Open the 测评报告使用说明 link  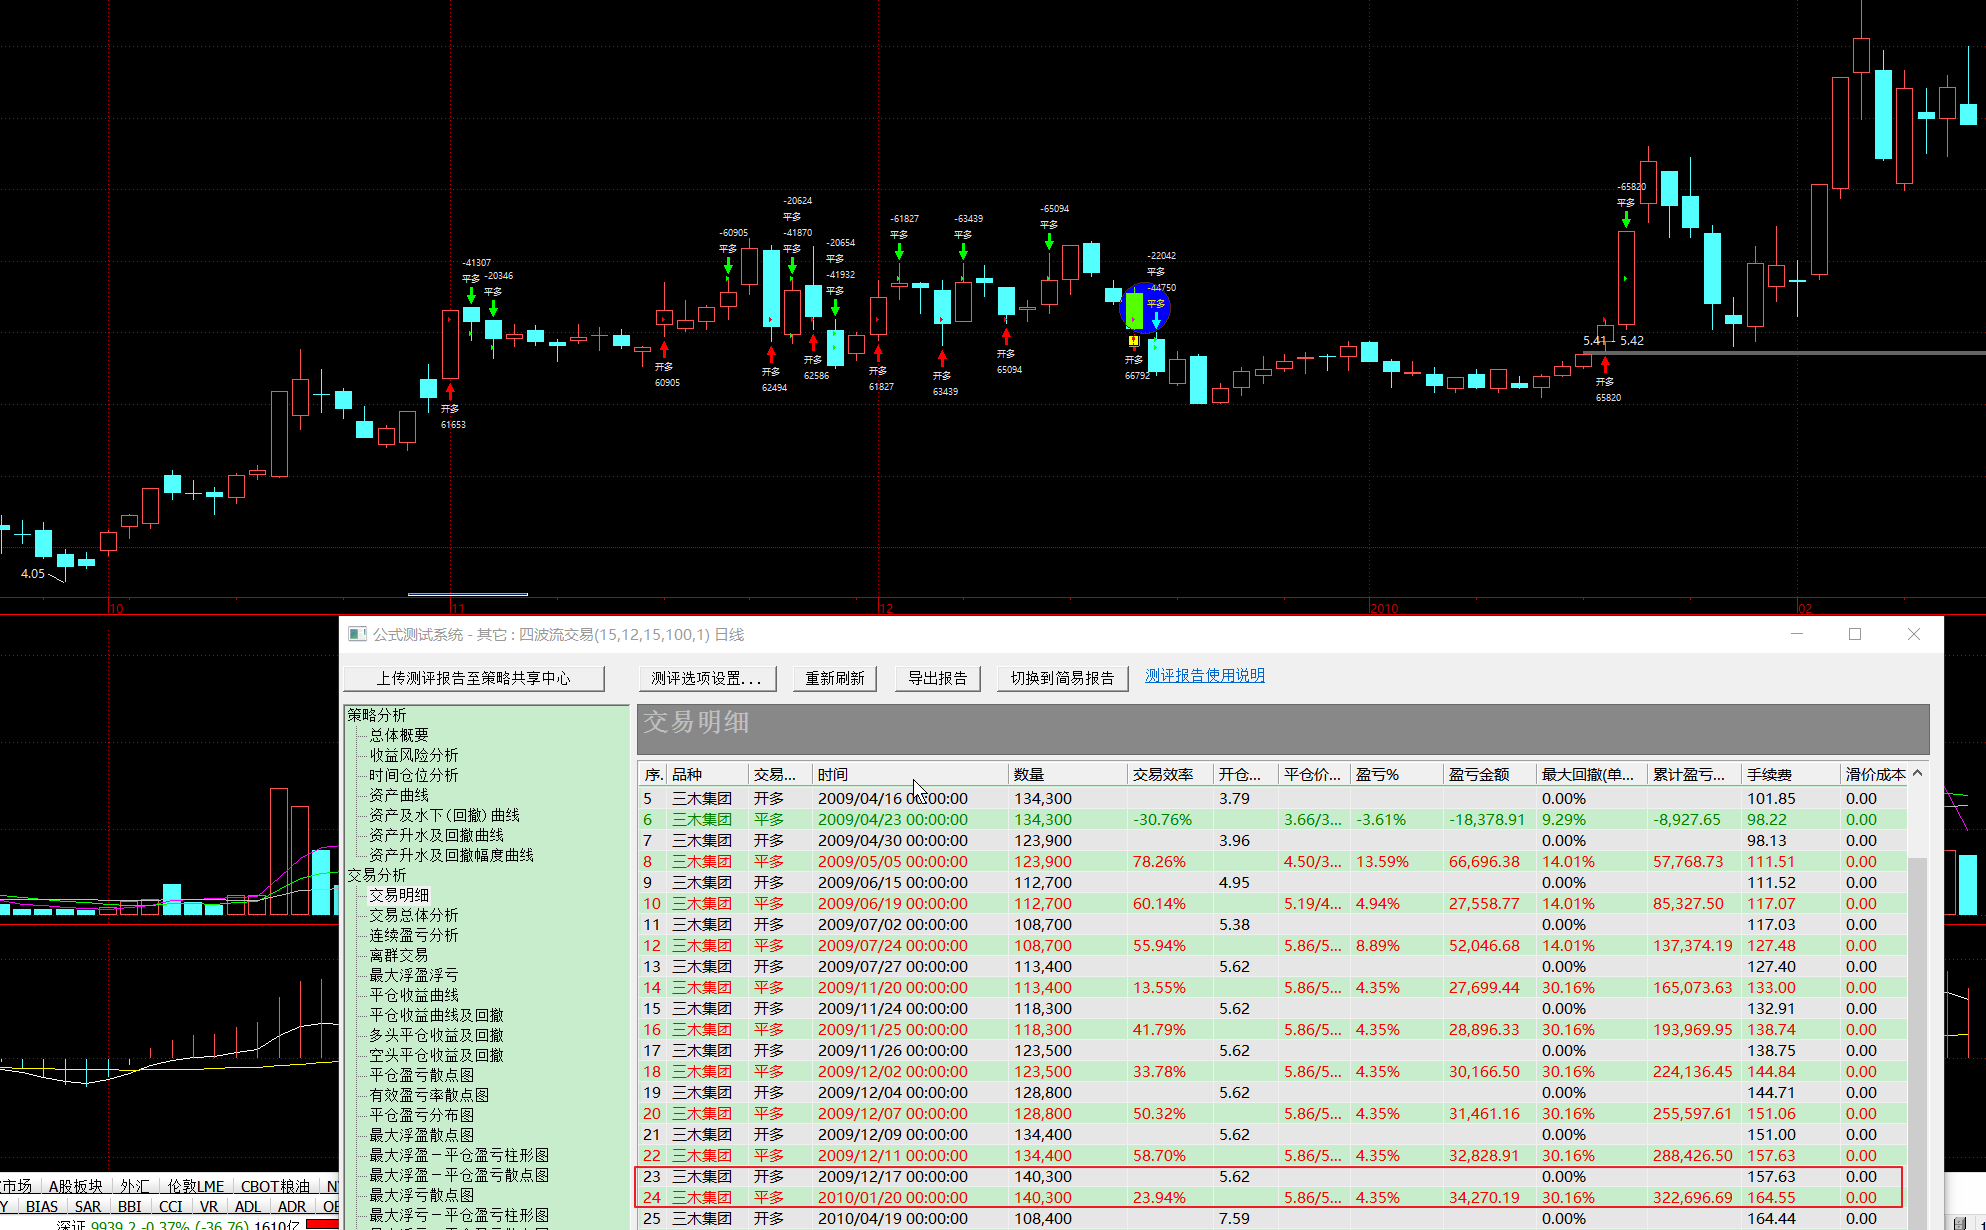coord(1204,676)
